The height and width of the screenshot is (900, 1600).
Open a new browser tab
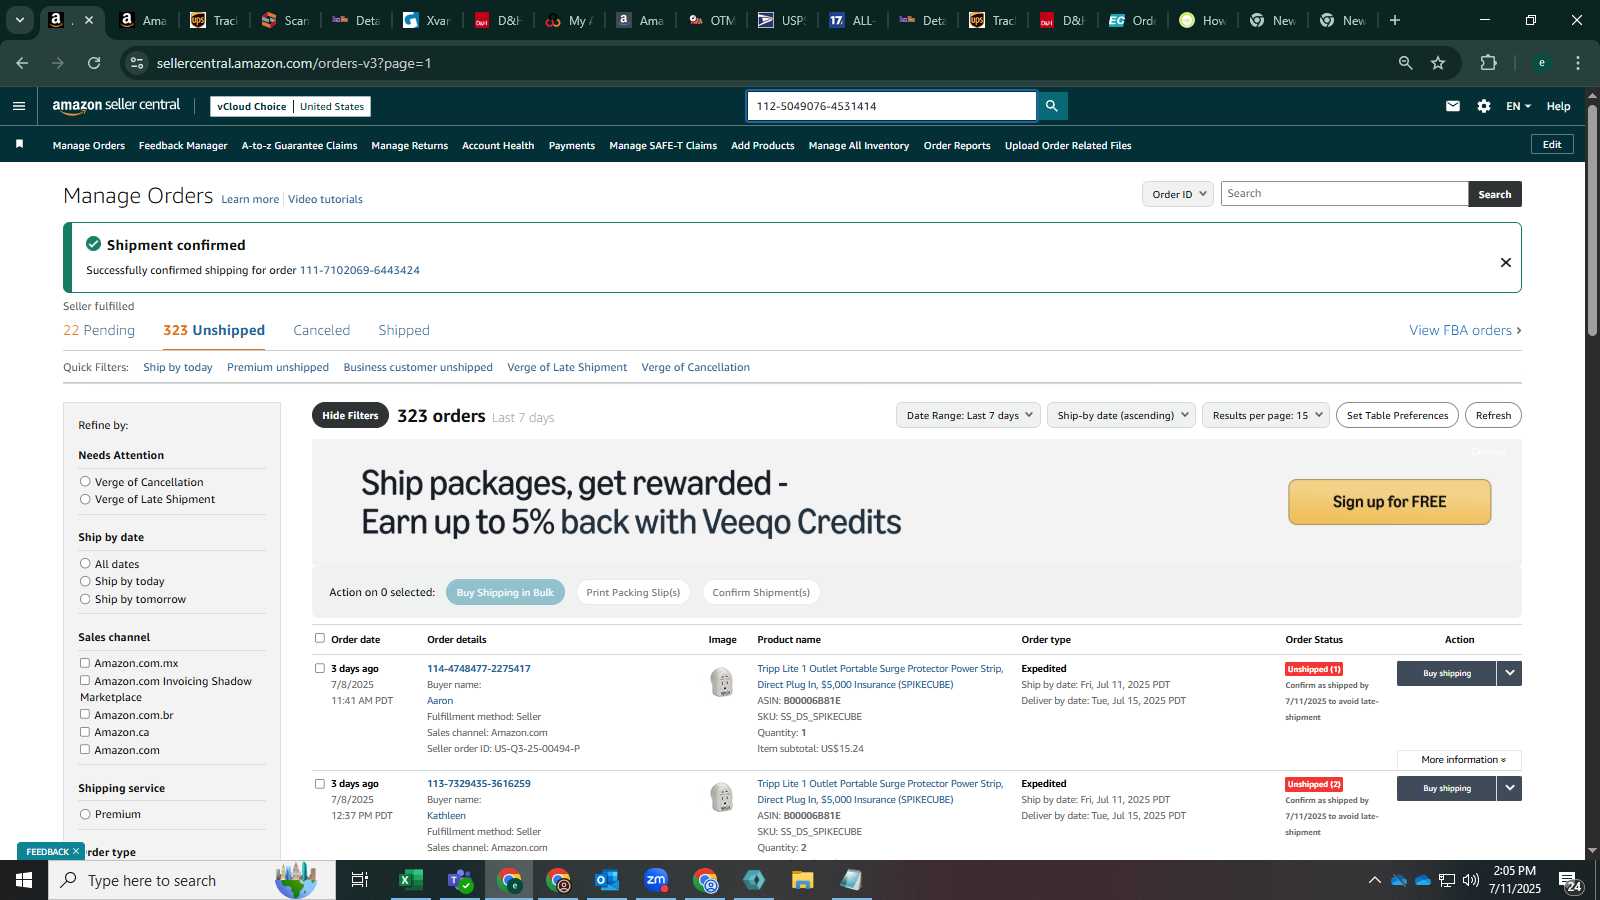[x=1395, y=20]
